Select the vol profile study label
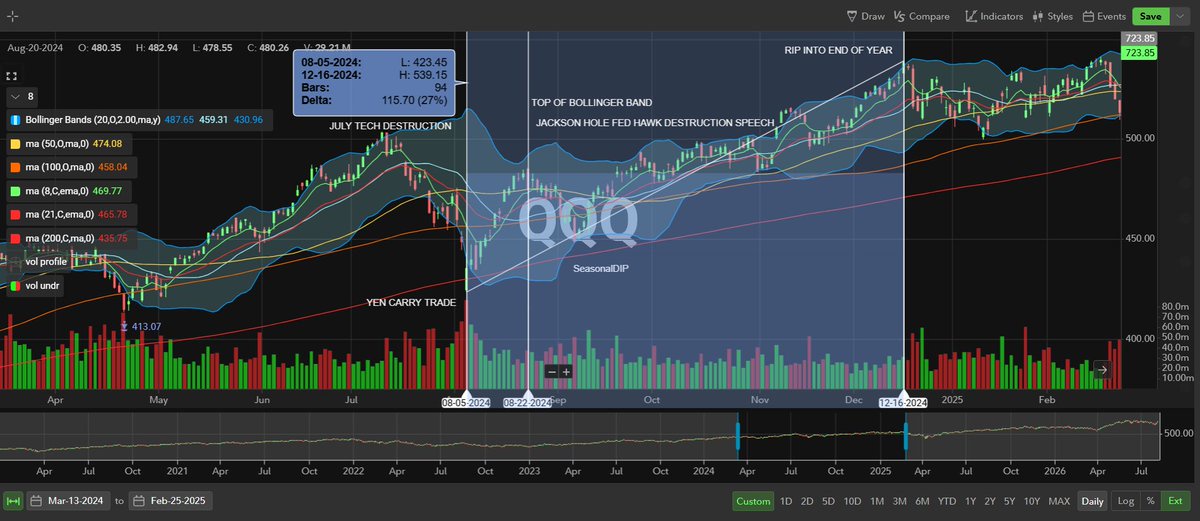Screen dimensions: 1200x521 46,261
